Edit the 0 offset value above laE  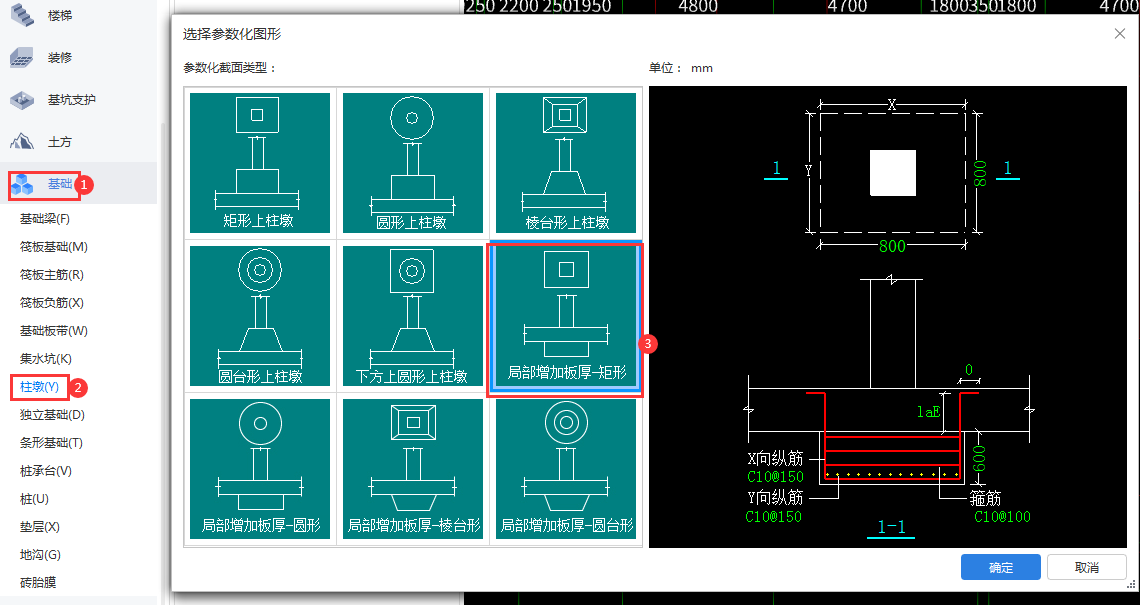[968, 370]
